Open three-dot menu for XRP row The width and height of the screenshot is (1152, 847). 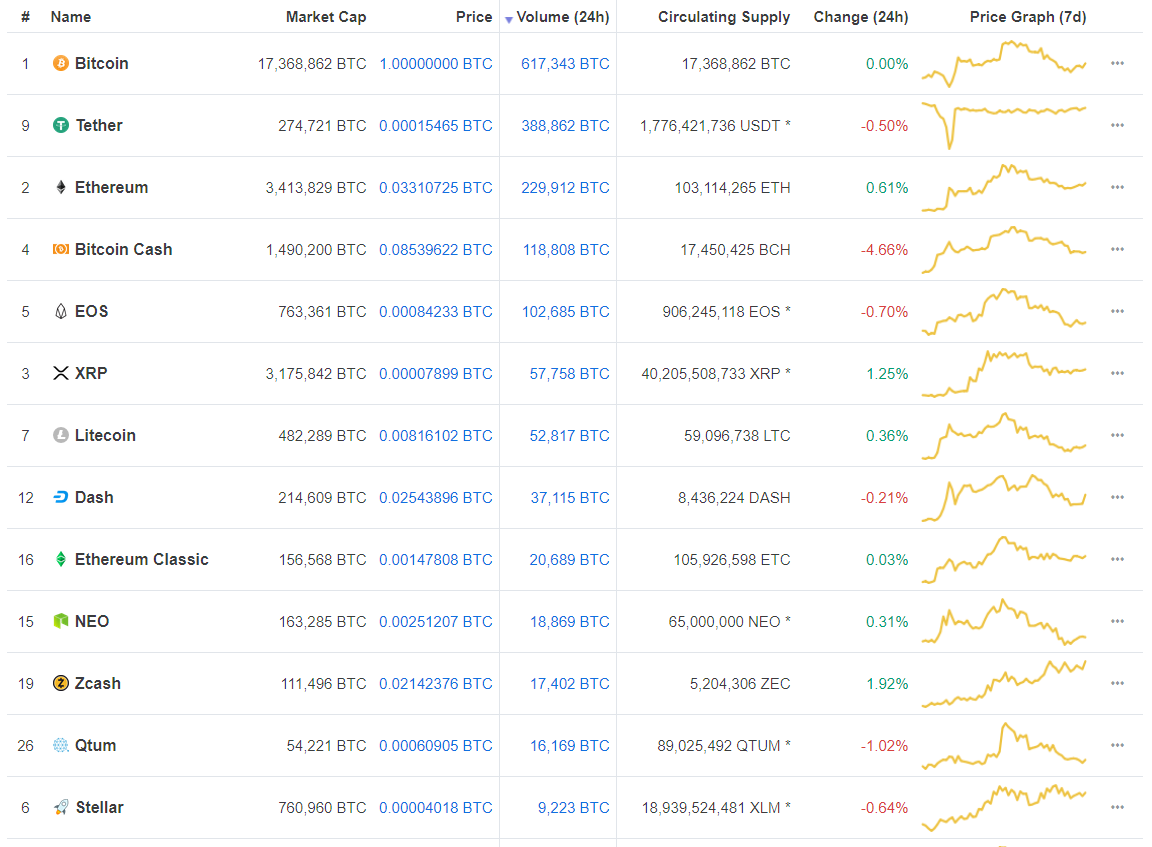click(1117, 373)
